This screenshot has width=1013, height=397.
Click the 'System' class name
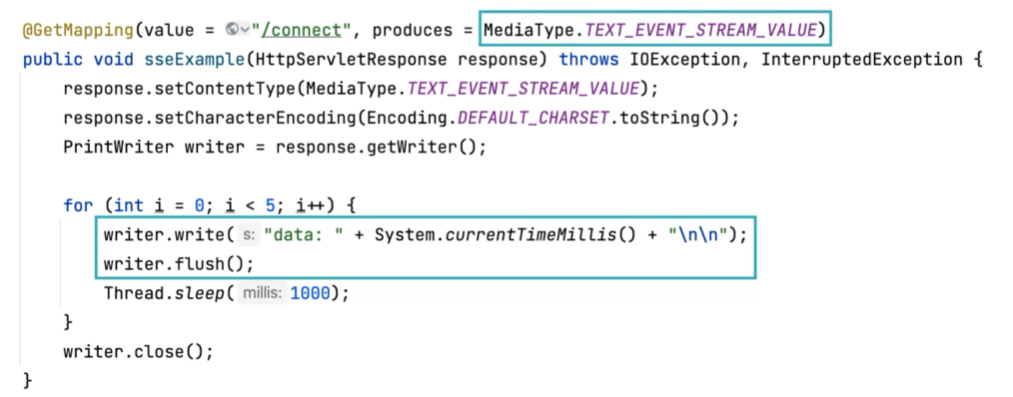click(x=406, y=236)
